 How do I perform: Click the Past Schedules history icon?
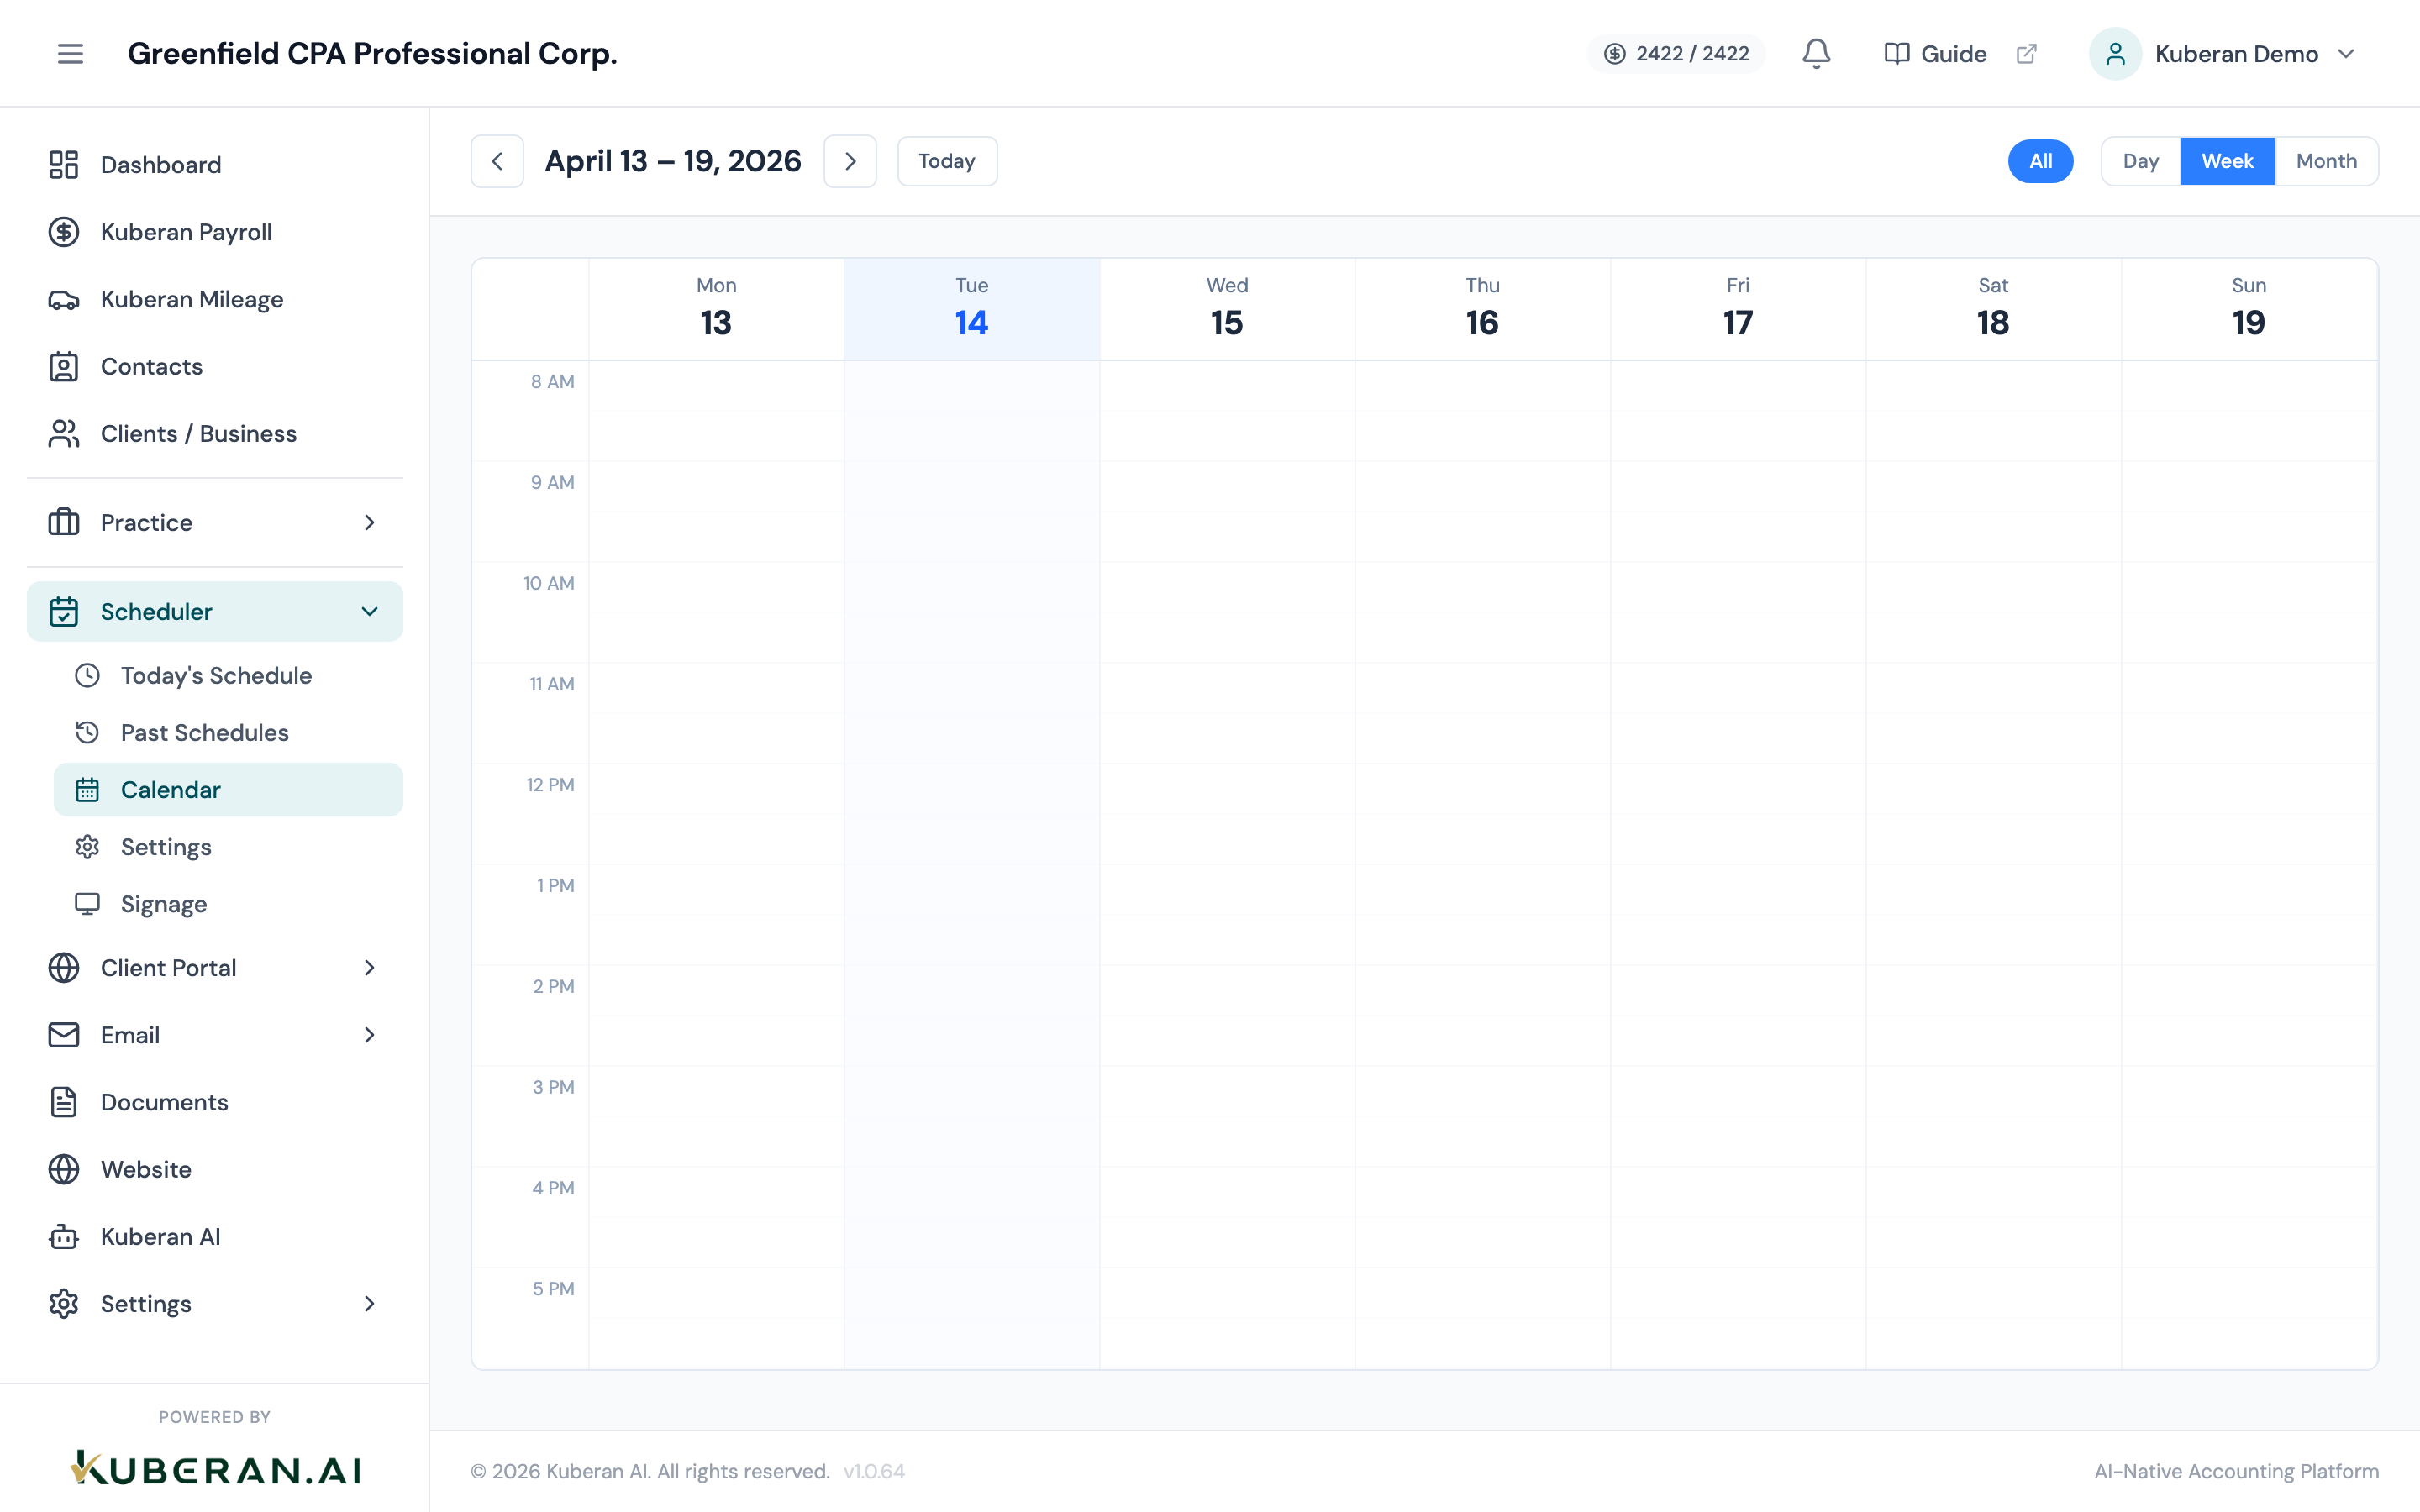click(x=87, y=732)
